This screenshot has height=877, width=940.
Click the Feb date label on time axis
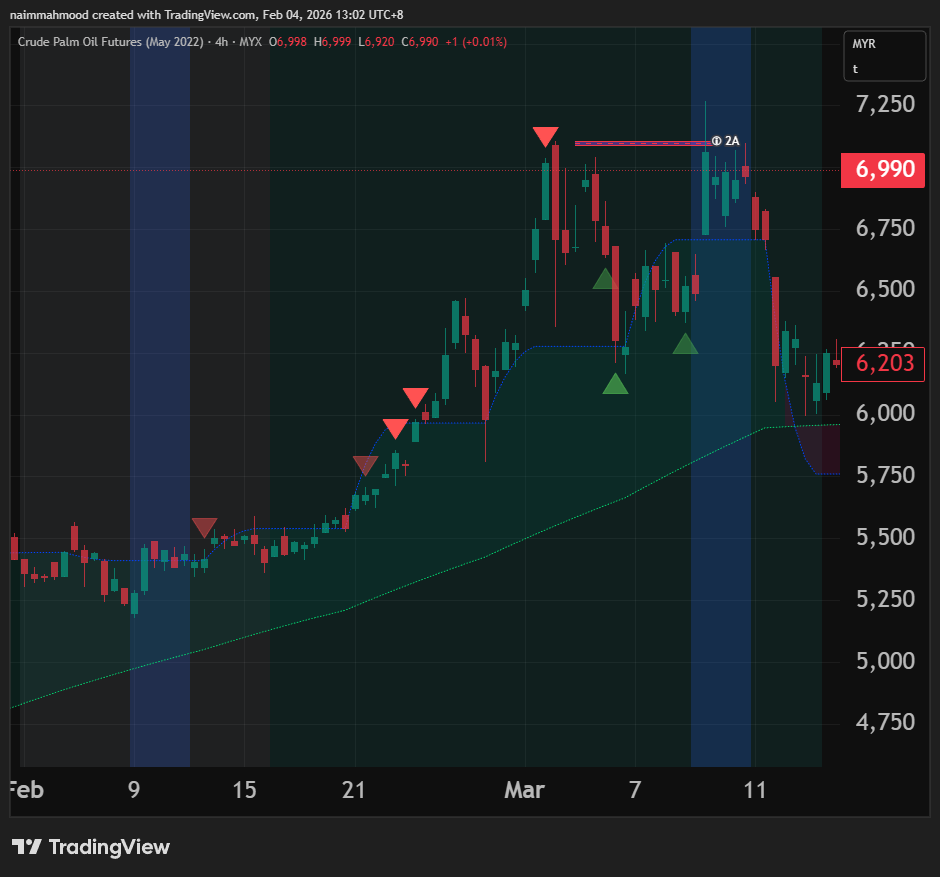(25, 790)
